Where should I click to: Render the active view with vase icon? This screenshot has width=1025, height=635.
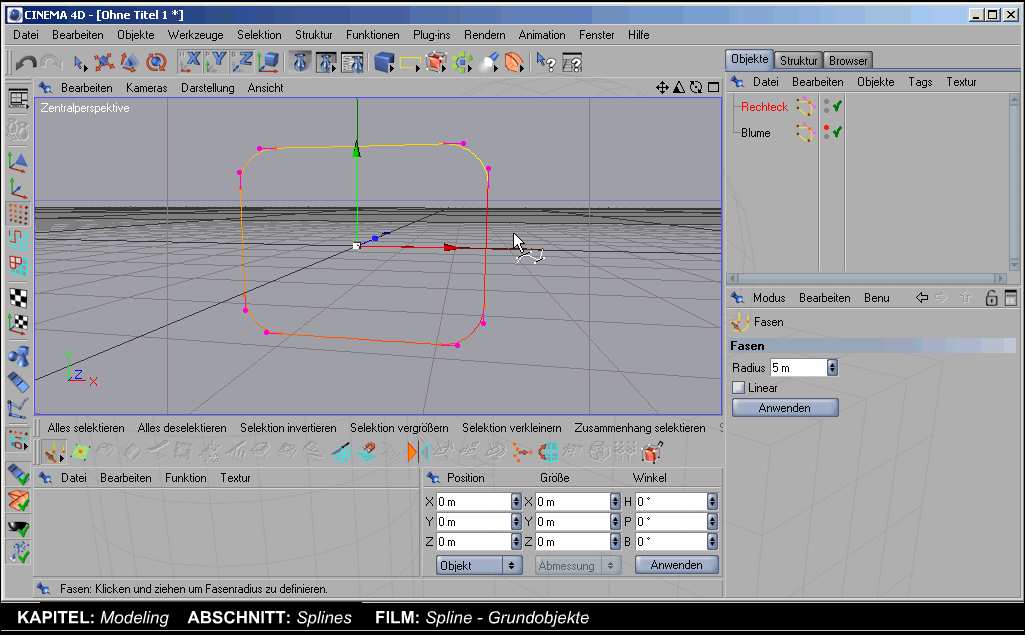pyautogui.click(x=300, y=62)
